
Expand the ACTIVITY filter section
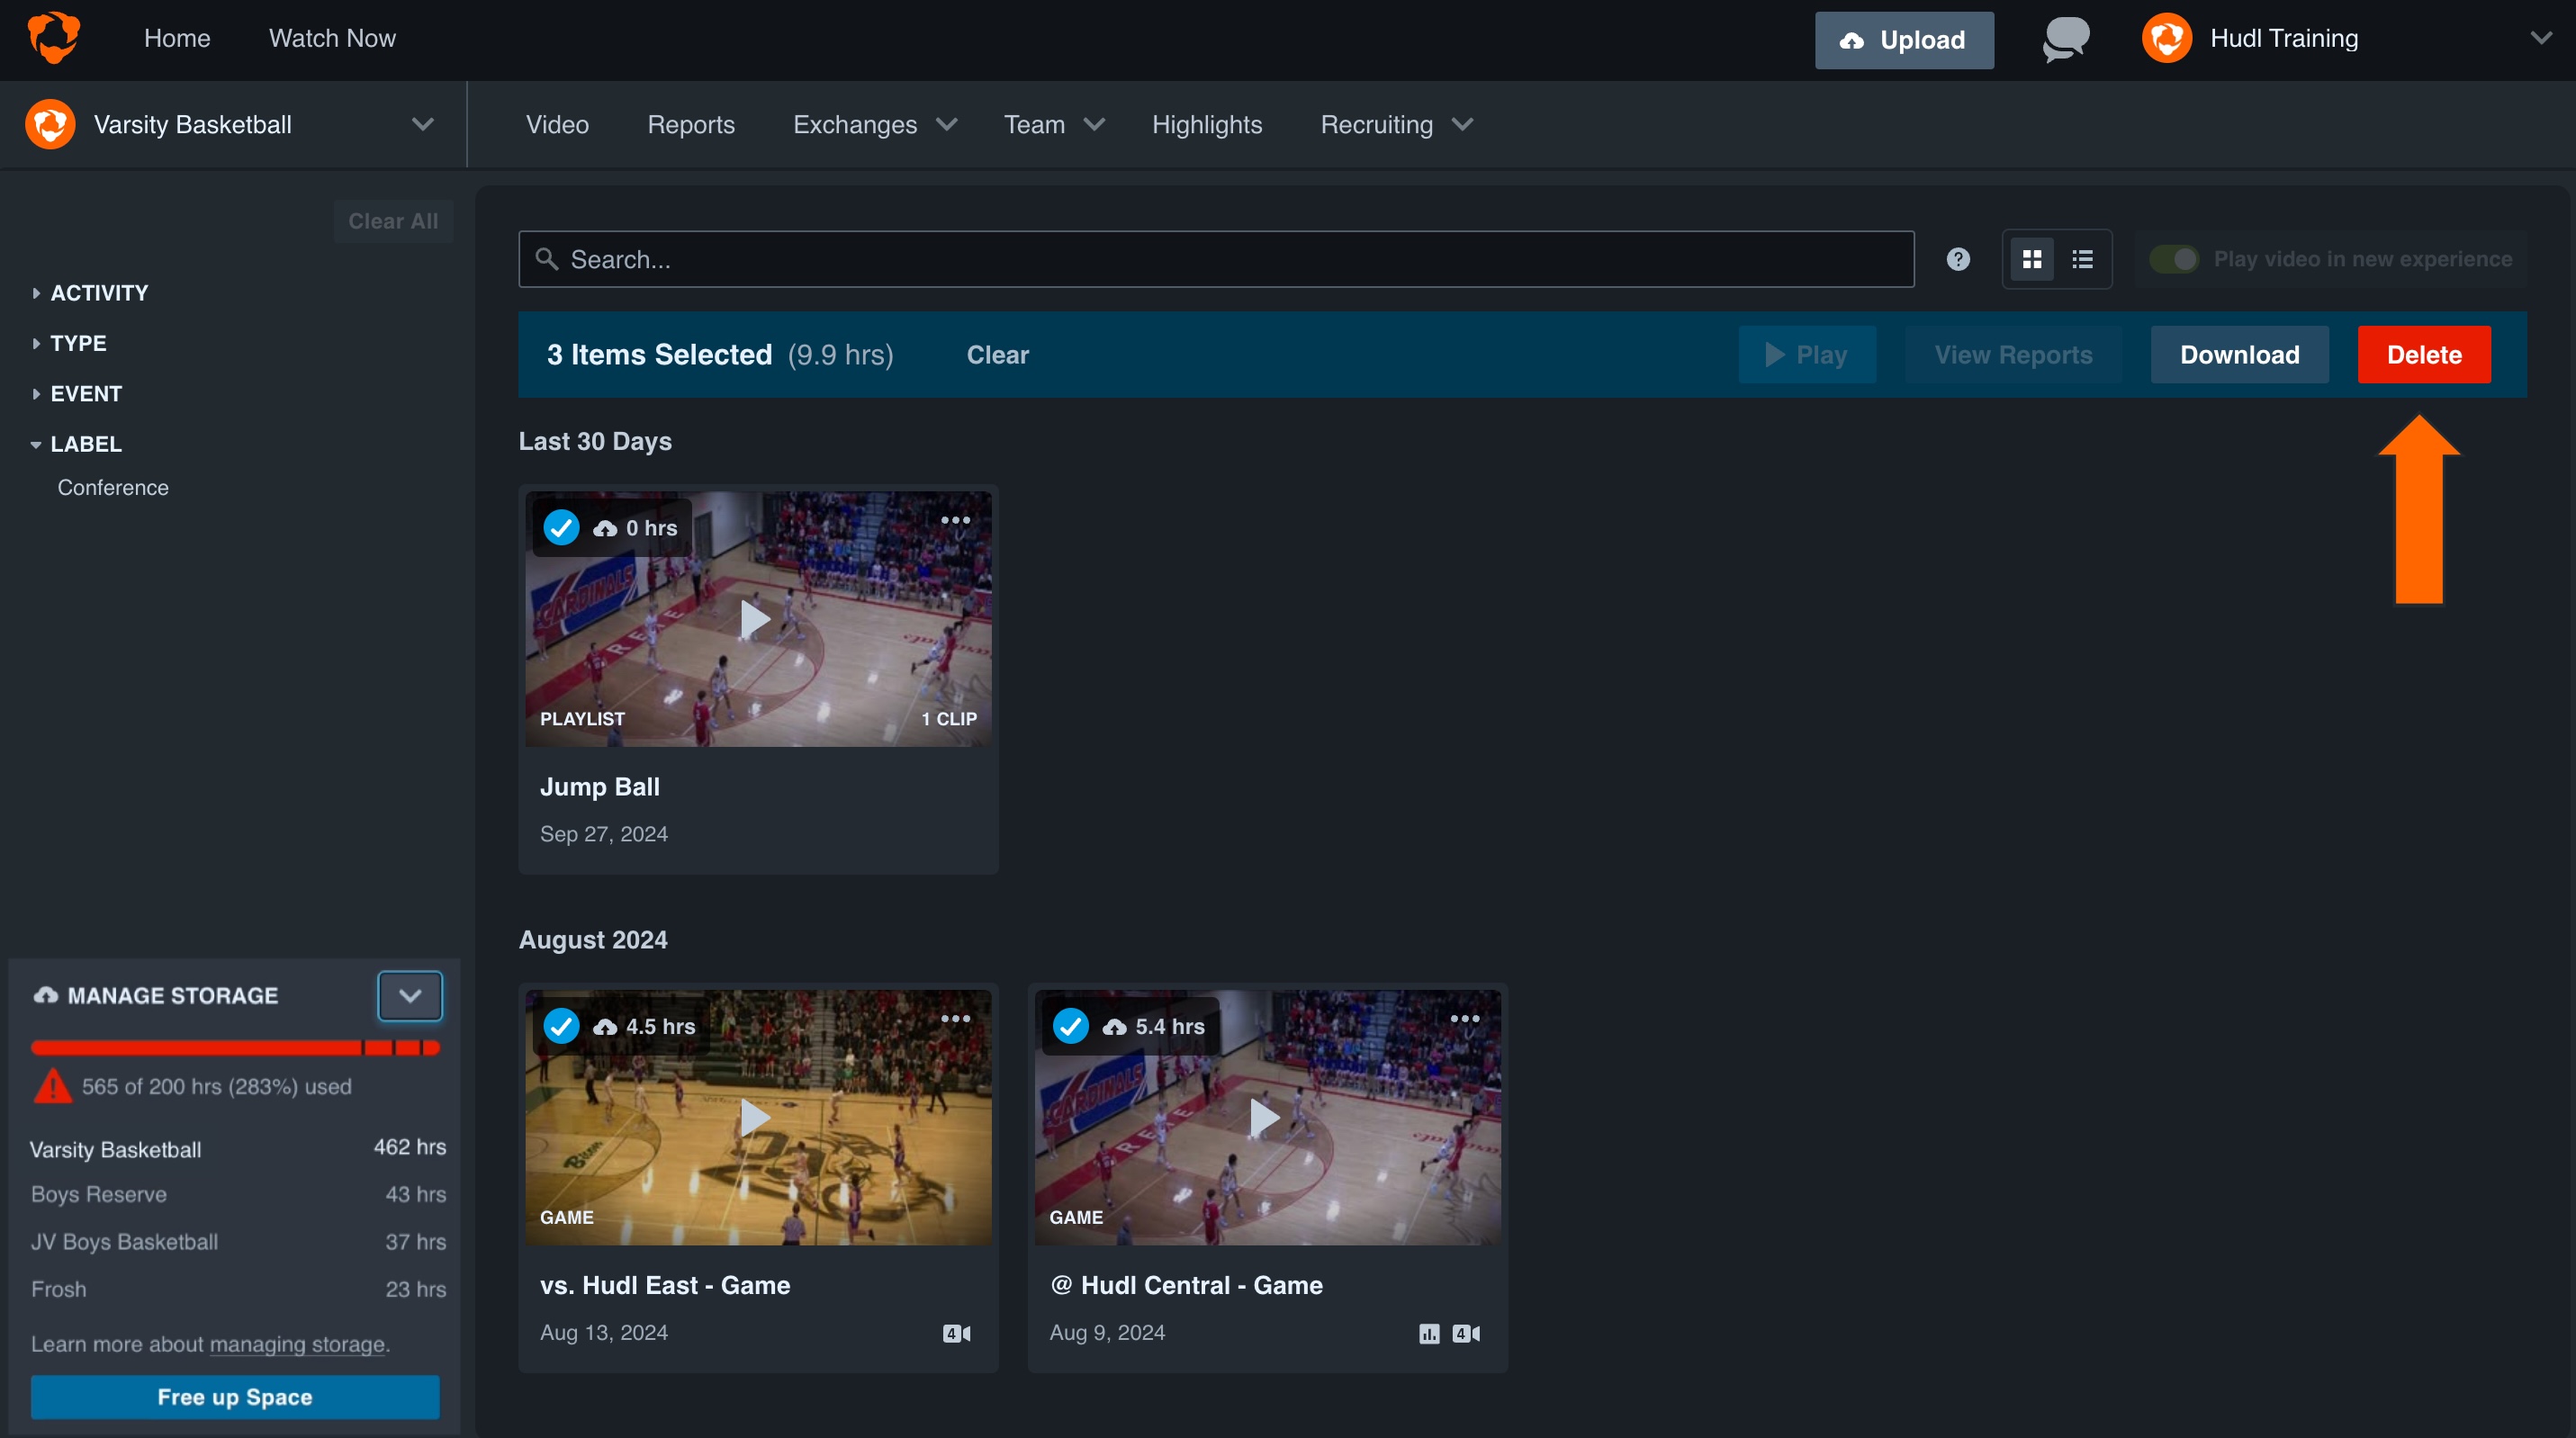click(x=89, y=293)
